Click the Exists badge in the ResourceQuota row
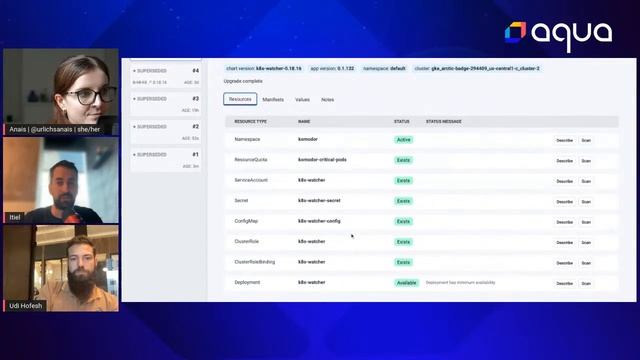 click(403, 160)
